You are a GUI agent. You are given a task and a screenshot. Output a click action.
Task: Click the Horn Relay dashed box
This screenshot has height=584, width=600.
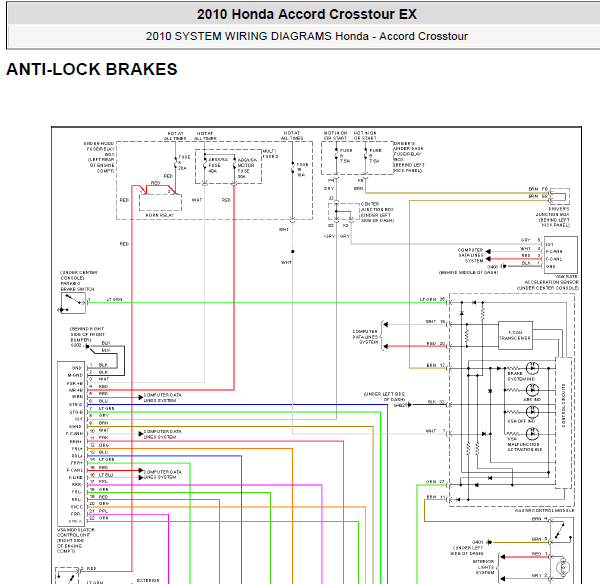(160, 202)
